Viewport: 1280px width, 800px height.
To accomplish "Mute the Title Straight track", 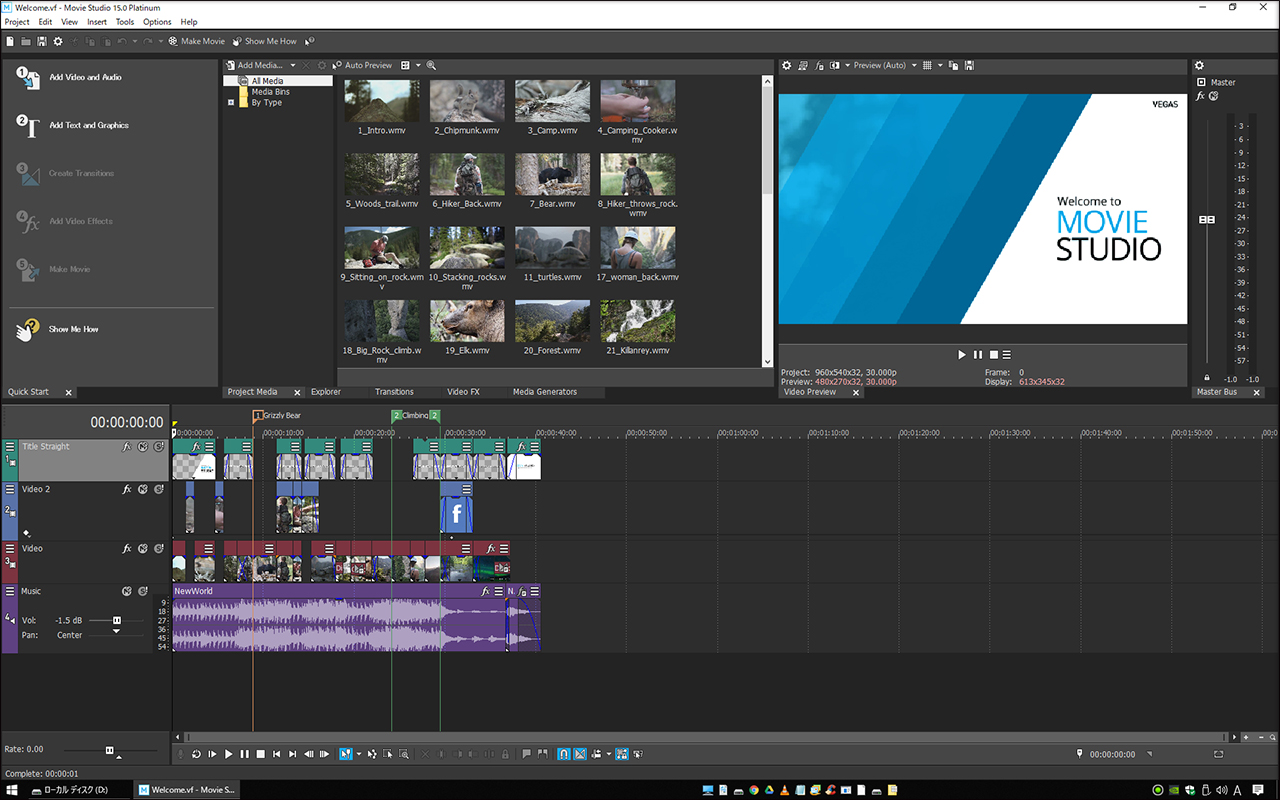I will click(x=143, y=447).
